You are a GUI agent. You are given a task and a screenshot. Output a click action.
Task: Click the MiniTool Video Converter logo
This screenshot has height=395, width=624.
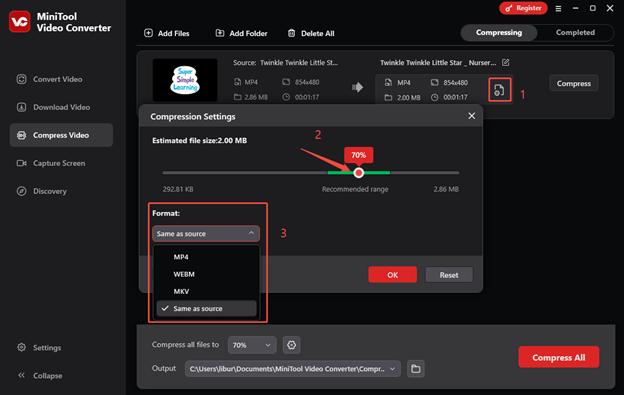click(x=20, y=21)
